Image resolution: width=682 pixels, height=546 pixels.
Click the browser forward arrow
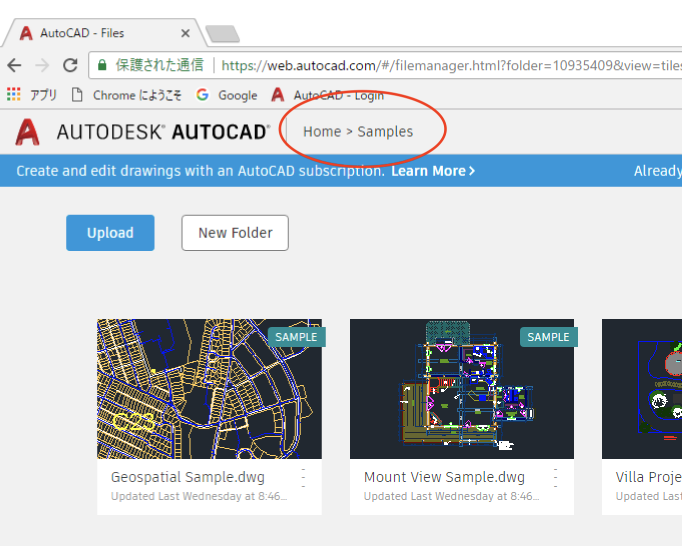pyautogui.click(x=42, y=65)
